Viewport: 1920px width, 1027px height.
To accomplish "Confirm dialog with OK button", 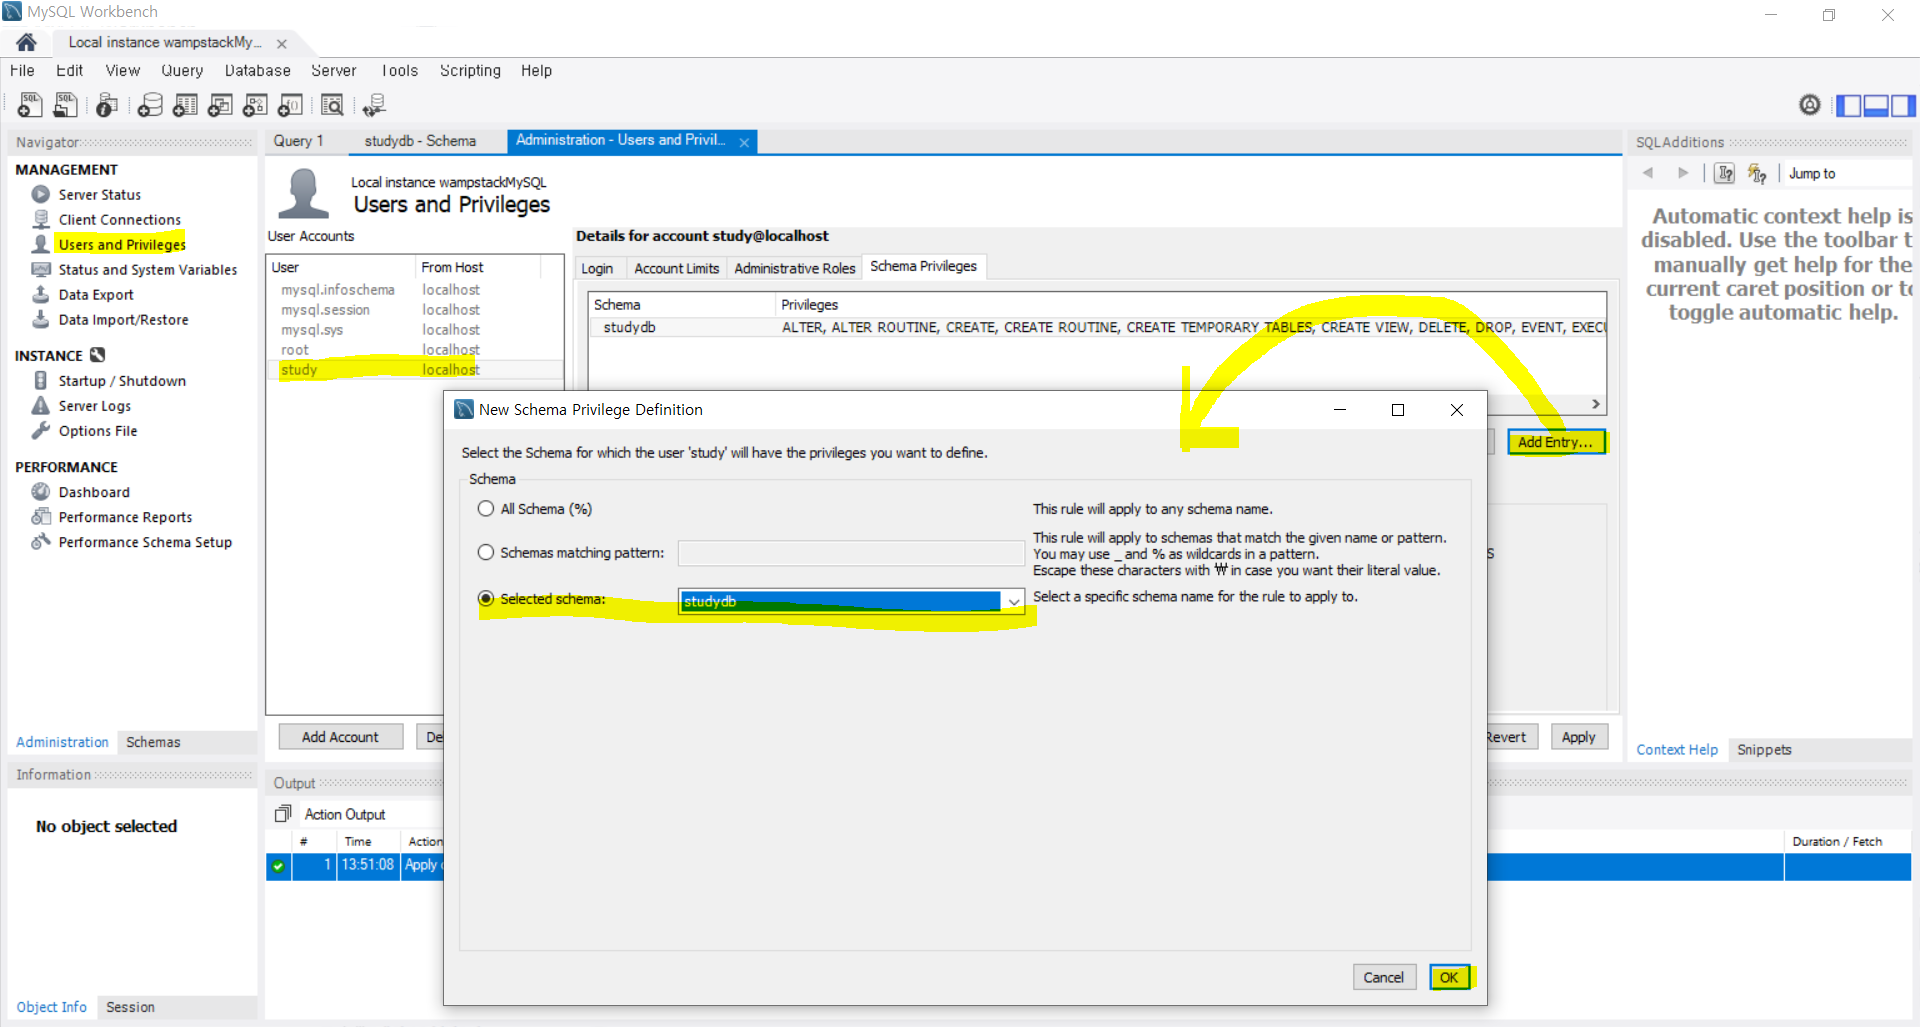I will [x=1449, y=977].
